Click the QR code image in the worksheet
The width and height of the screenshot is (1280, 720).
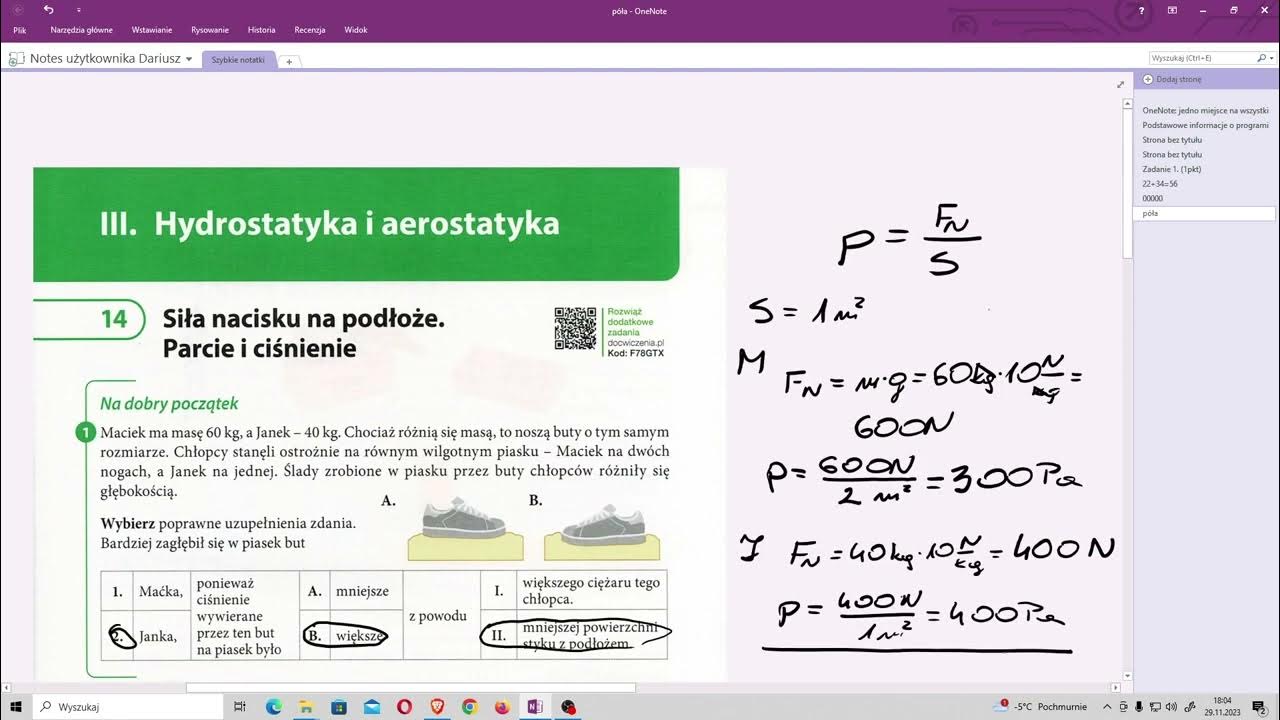click(575, 328)
